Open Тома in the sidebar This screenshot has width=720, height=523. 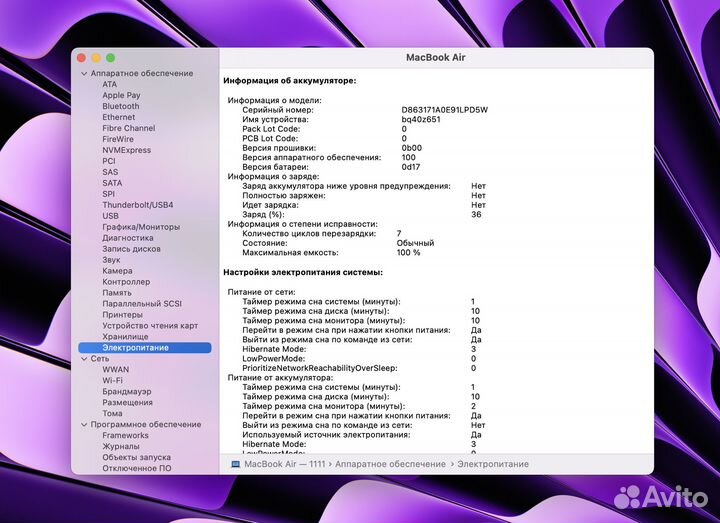[x=112, y=414]
